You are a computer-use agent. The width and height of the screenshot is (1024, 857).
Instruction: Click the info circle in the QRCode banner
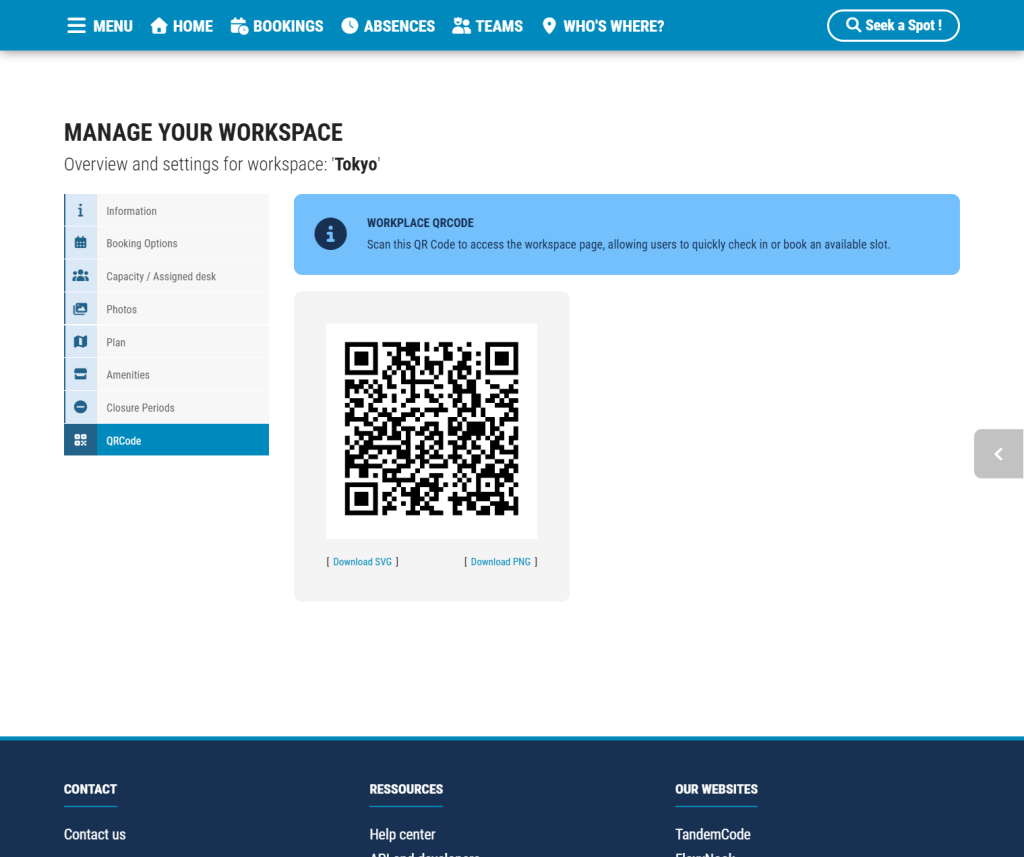(330, 234)
